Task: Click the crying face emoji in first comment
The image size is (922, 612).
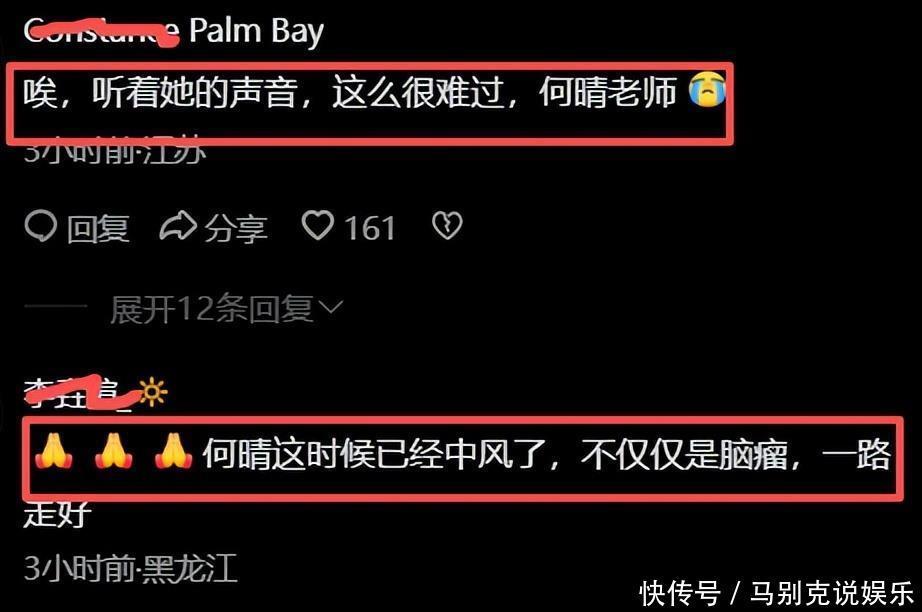Action: pos(707,89)
